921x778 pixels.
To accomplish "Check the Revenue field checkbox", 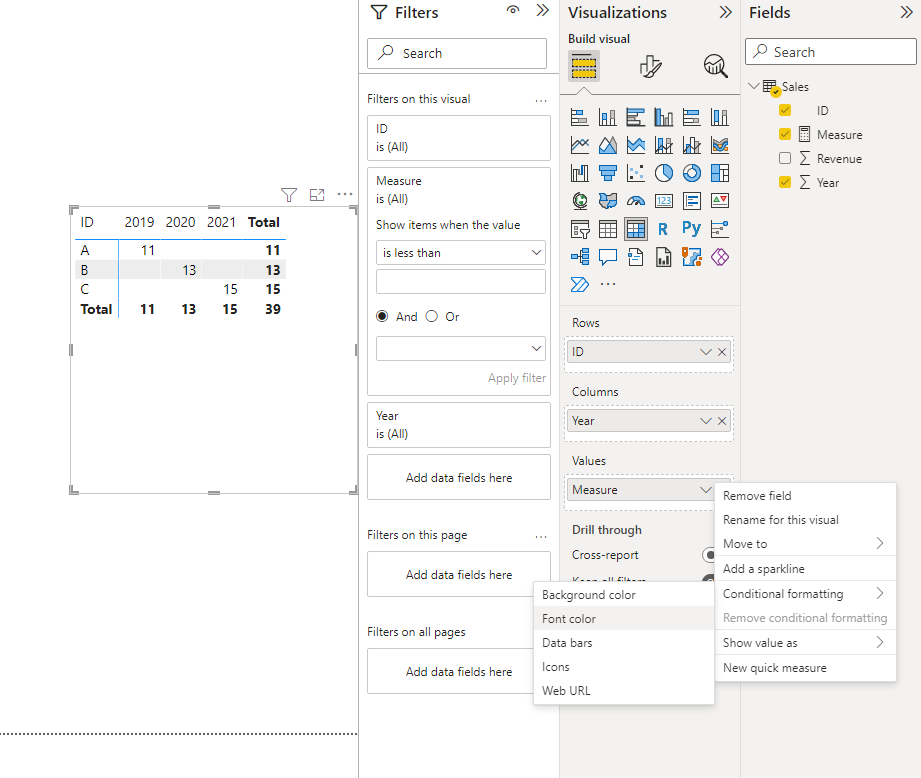I will pyautogui.click(x=785, y=158).
